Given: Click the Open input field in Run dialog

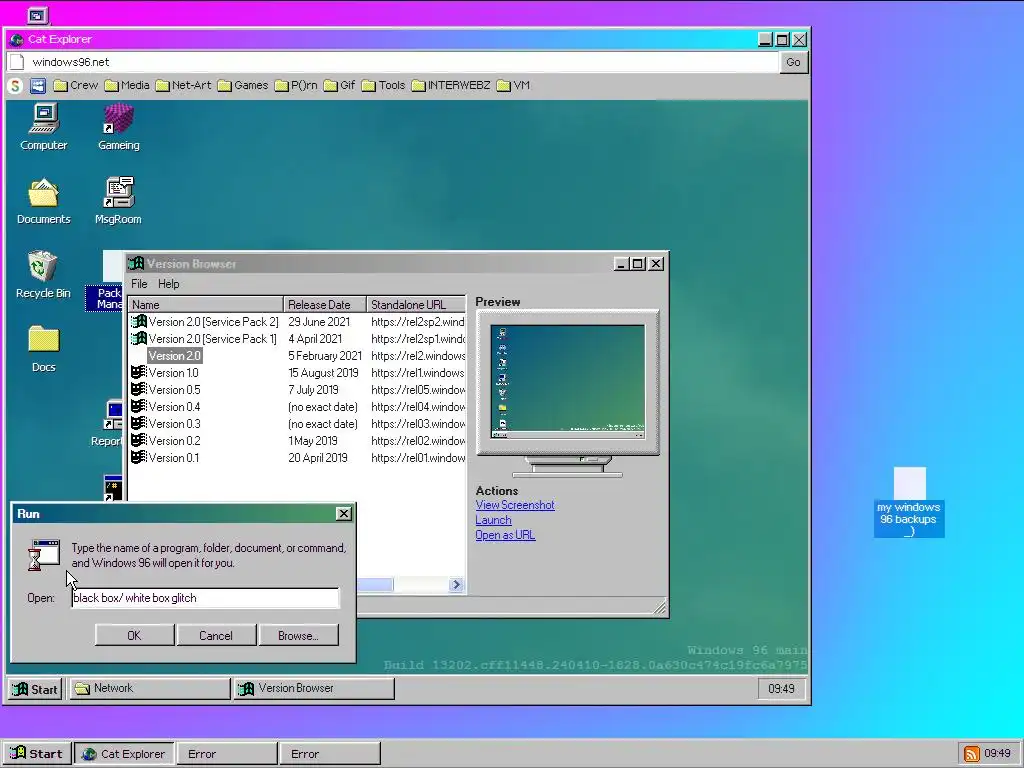Looking at the screenshot, I should point(205,598).
